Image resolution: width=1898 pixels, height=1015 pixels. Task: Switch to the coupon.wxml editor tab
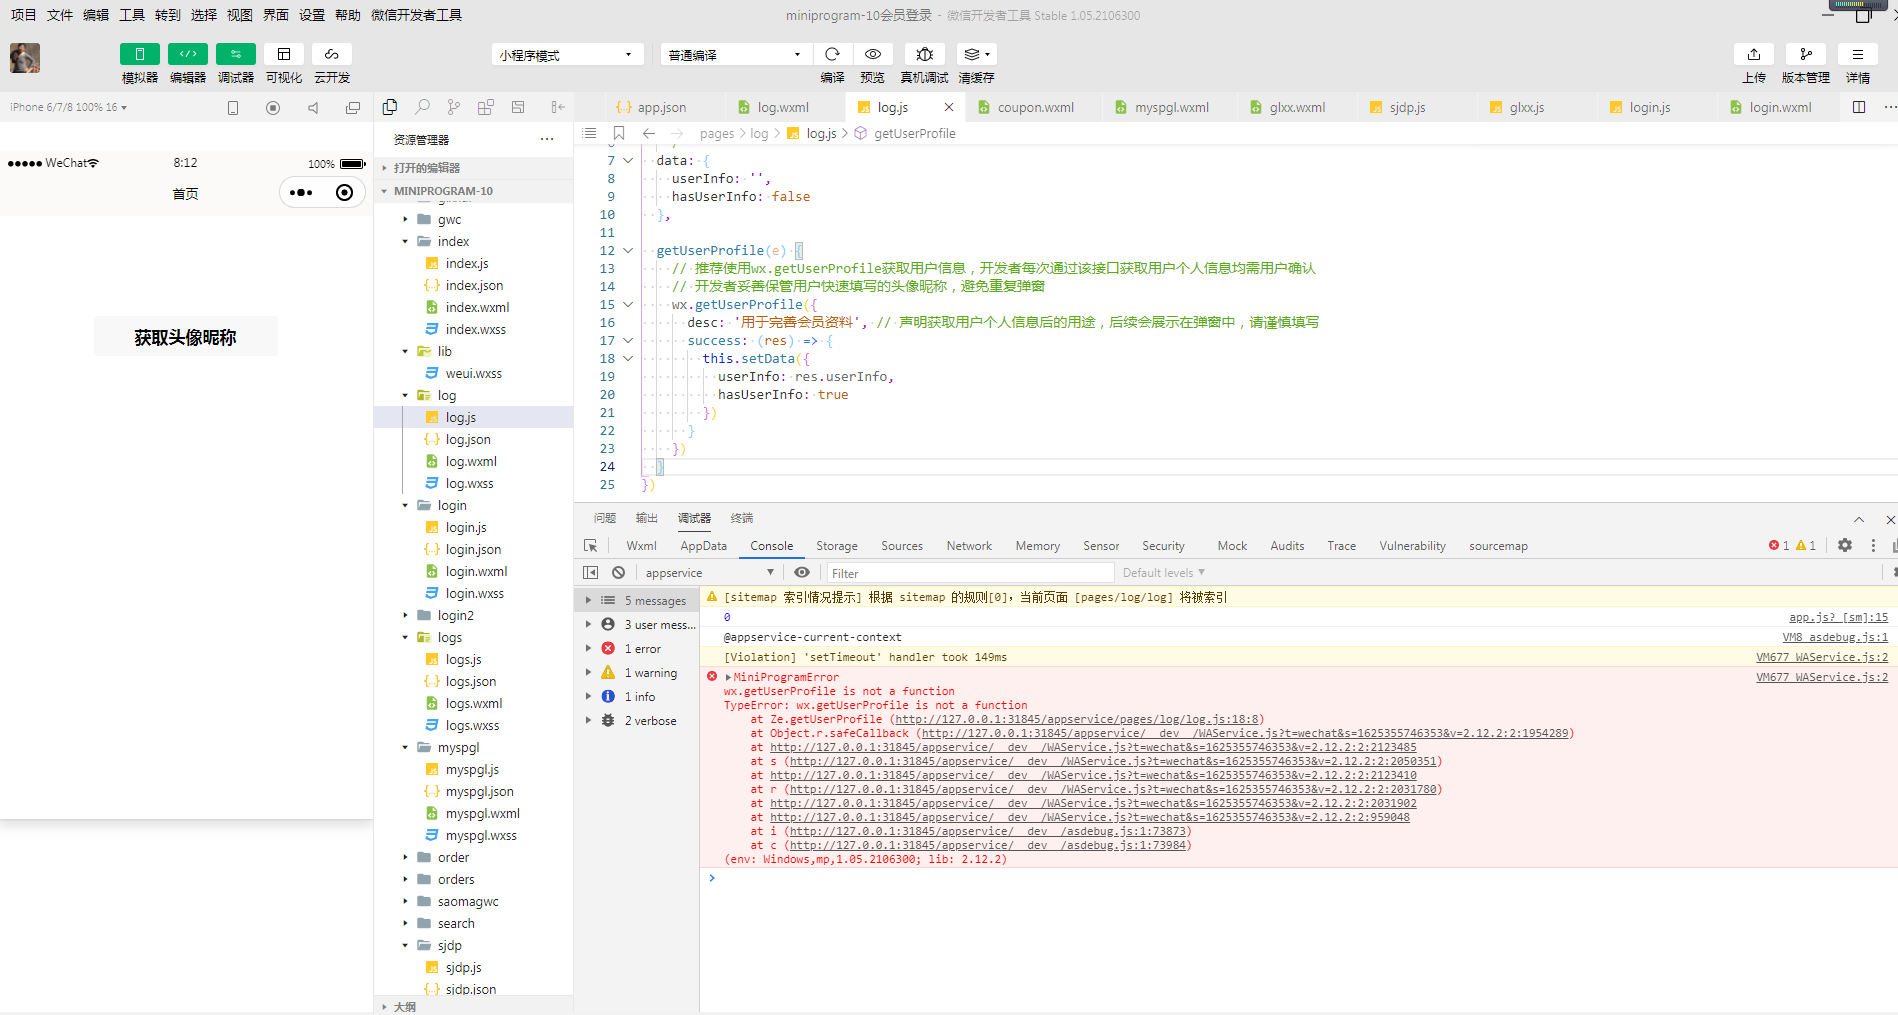1036,107
